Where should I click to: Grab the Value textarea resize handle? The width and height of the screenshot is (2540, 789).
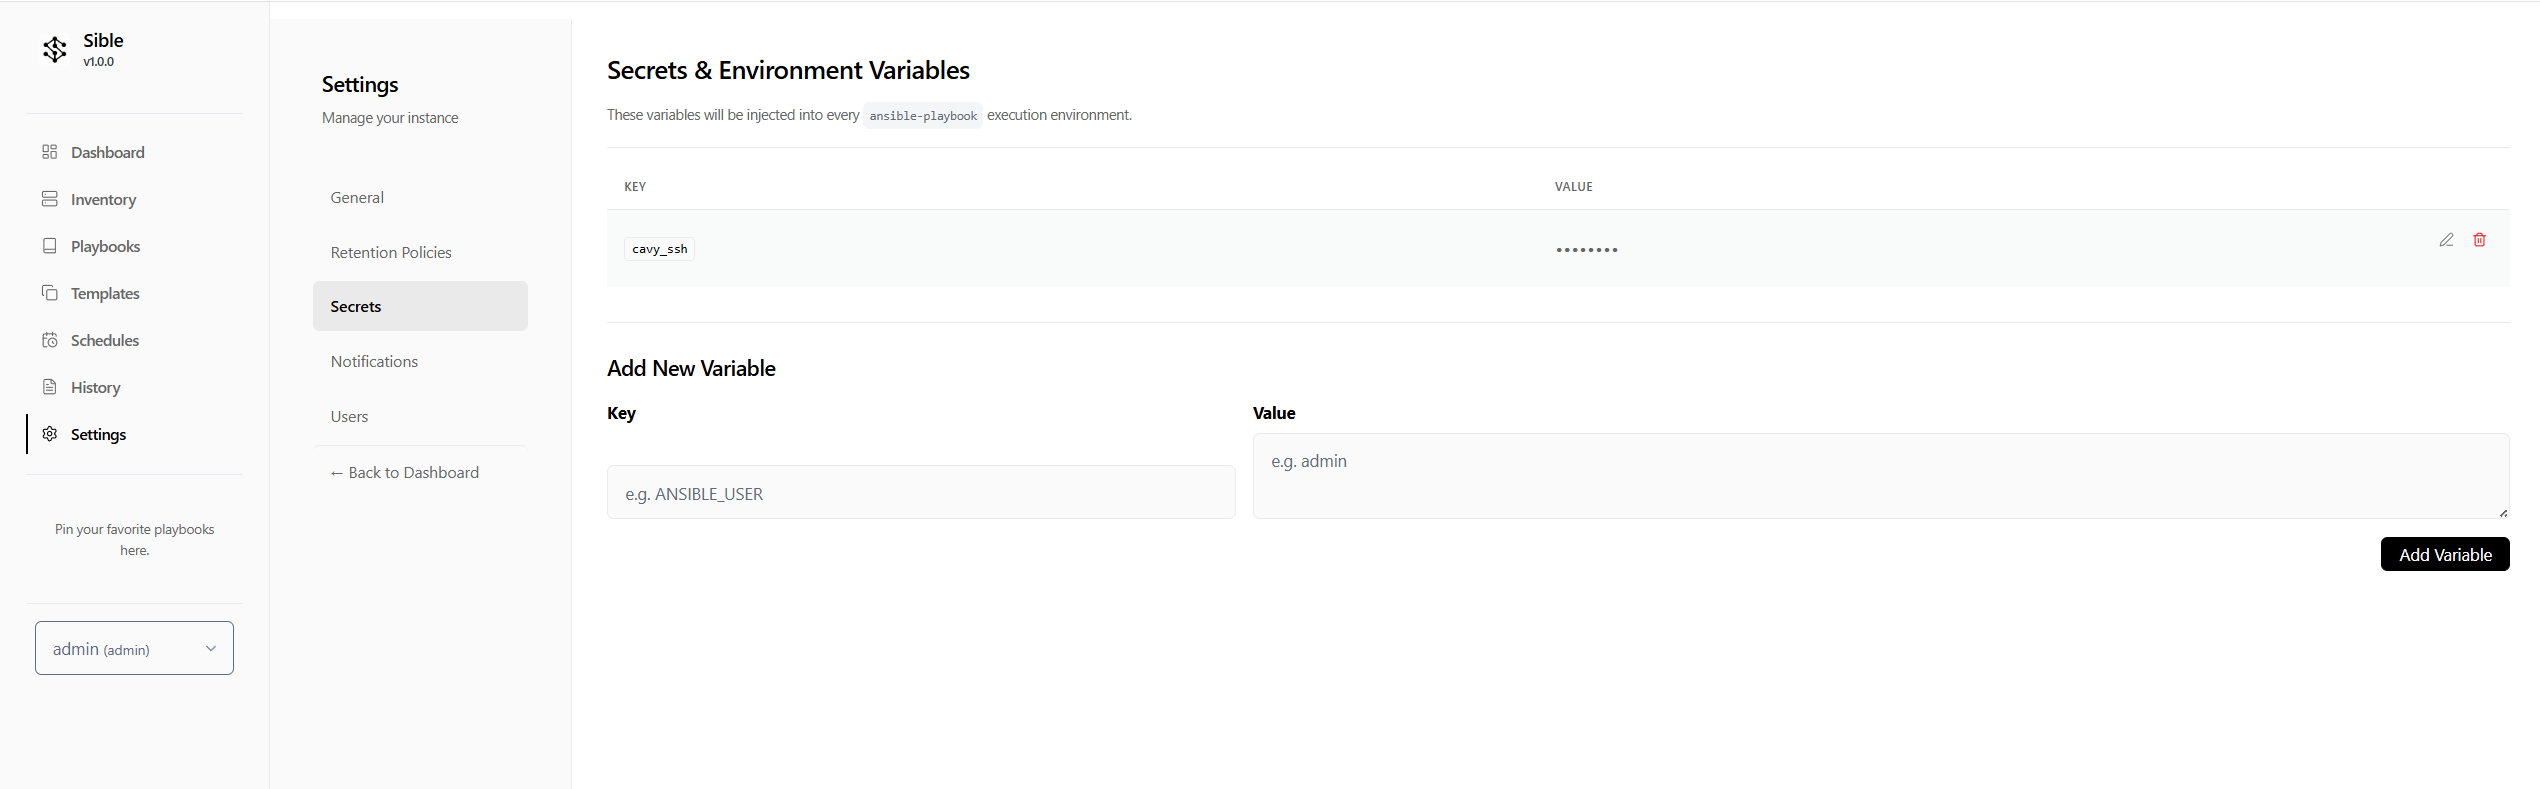2503,513
